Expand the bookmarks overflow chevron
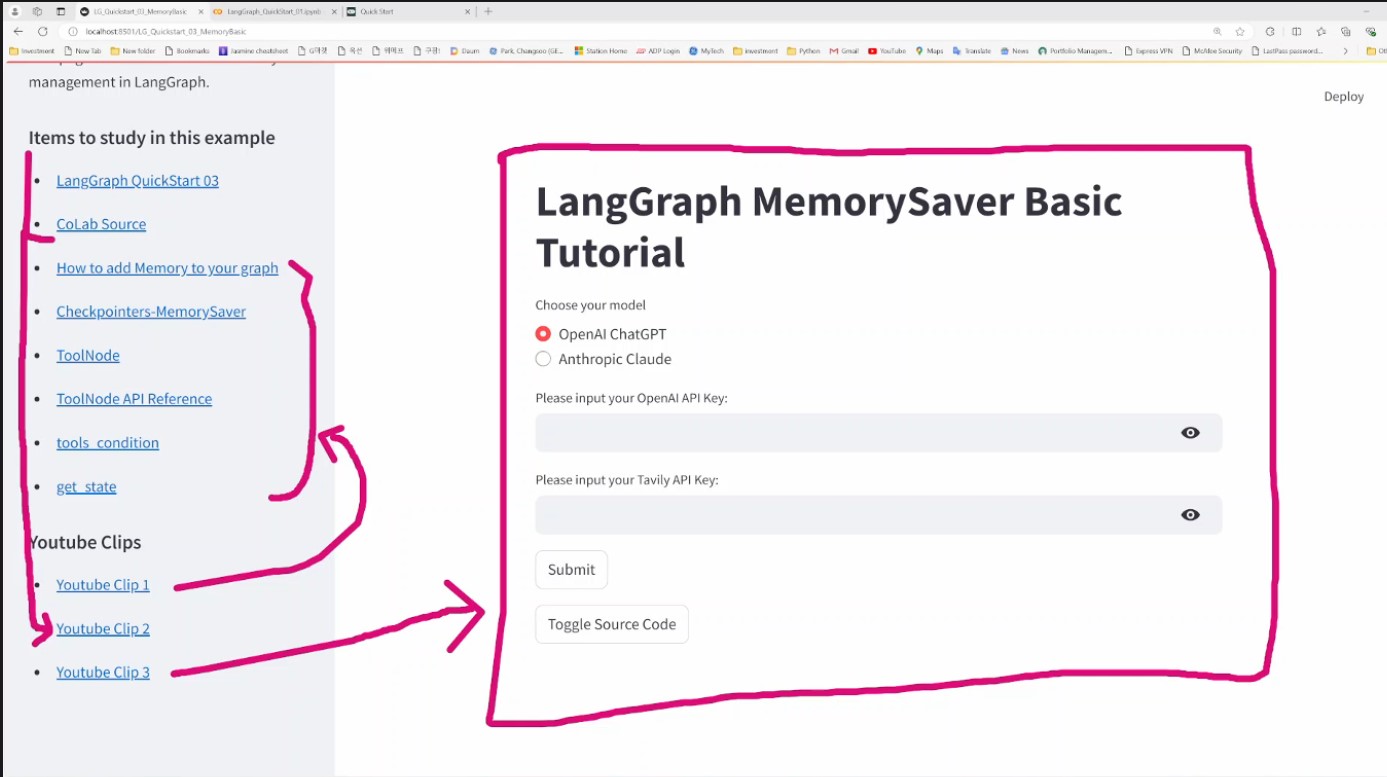Image resolution: width=1387 pixels, height=777 pixels. [x=1345, y=50]
